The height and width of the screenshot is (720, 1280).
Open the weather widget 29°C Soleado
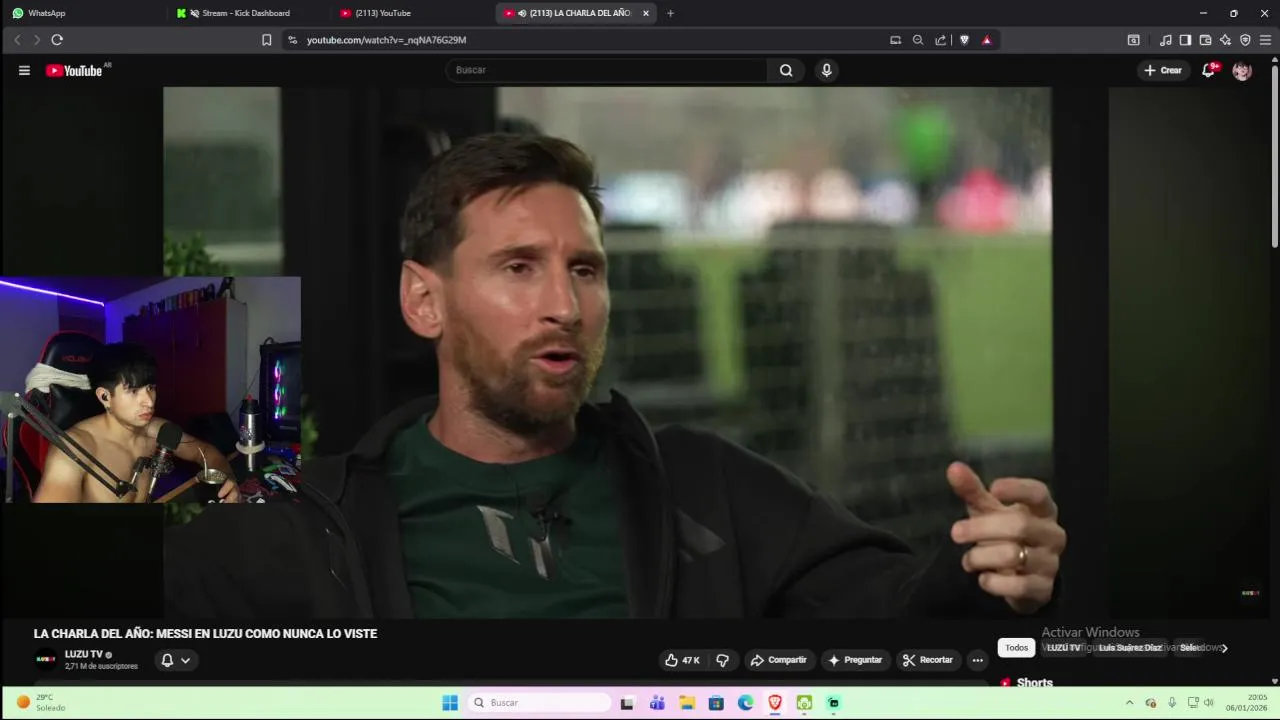click(x=40, y=702)
